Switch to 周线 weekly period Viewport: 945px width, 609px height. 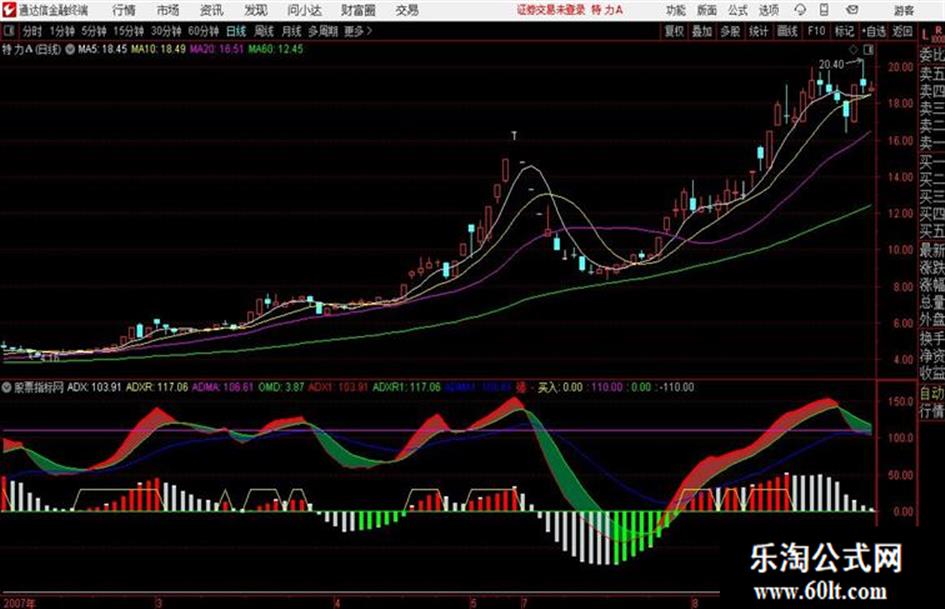[264, 31]
